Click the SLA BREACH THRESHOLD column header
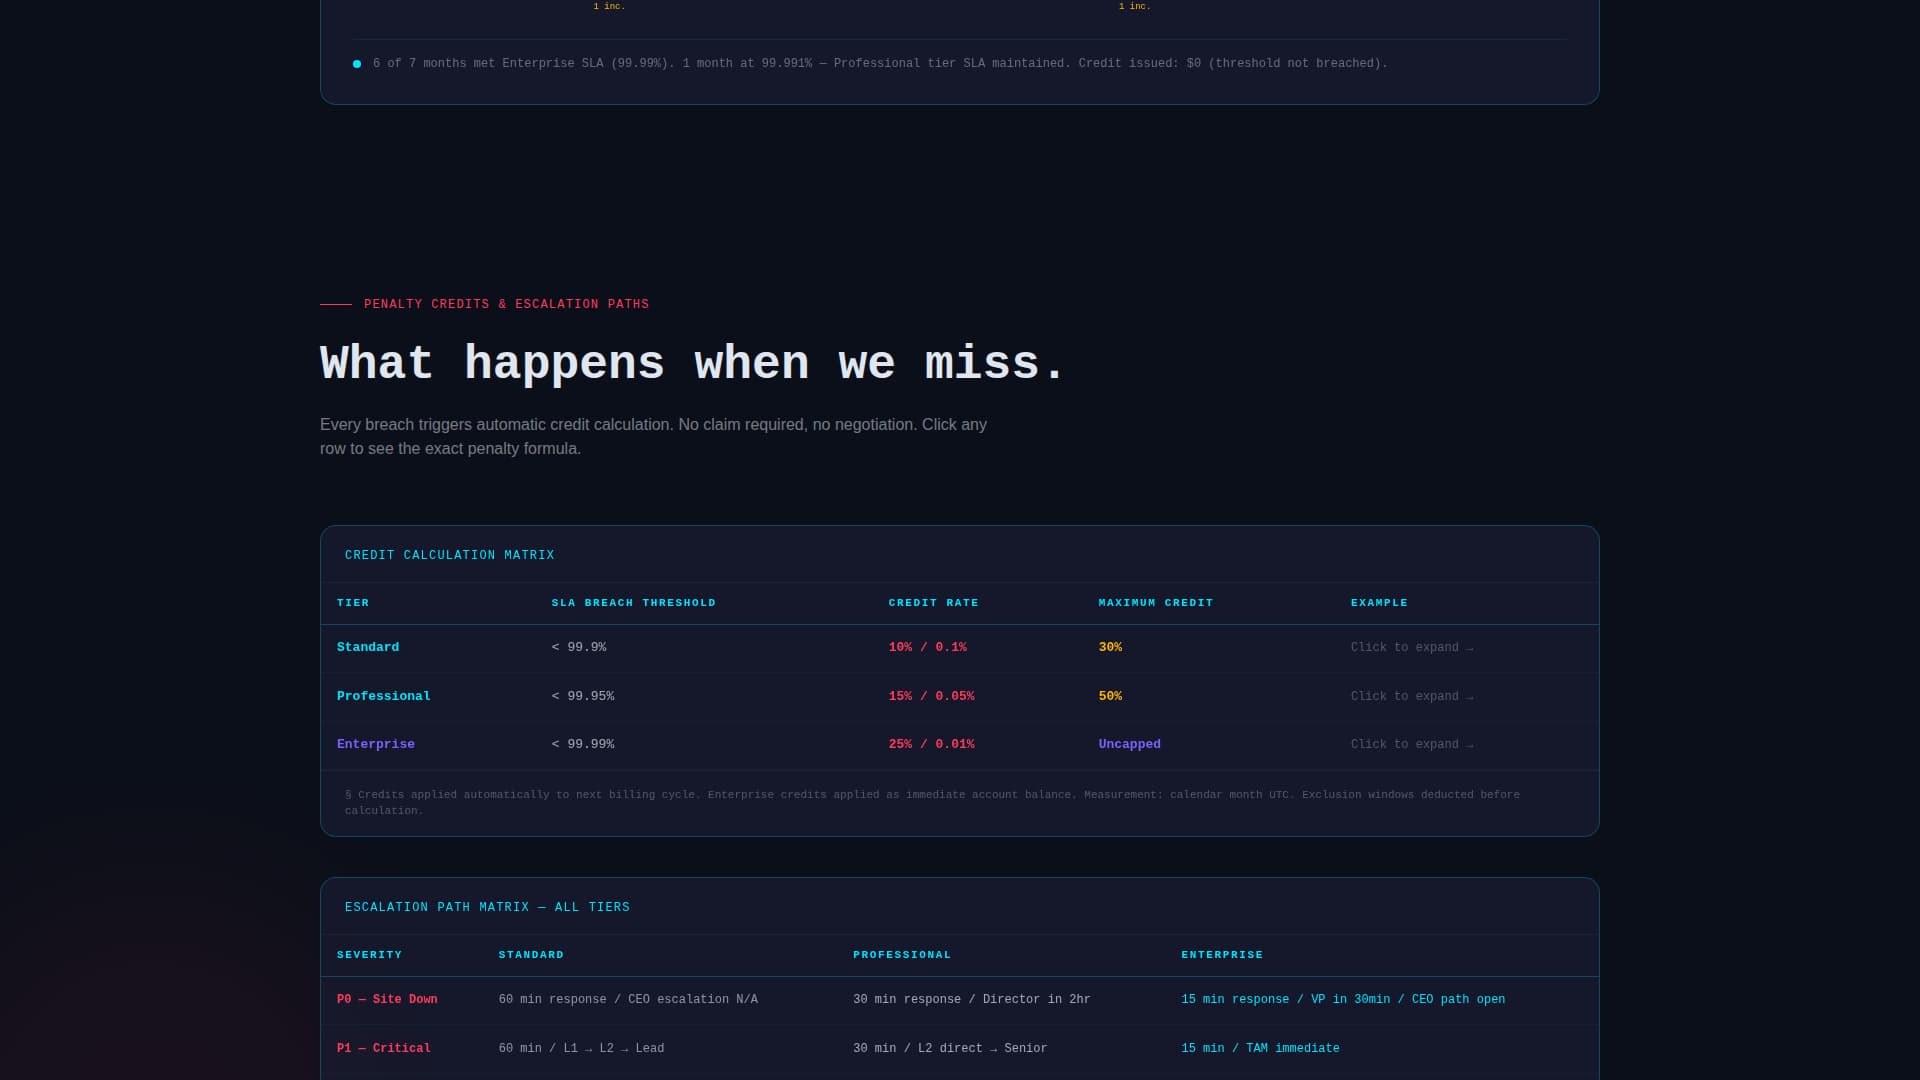This screenshot has width=1920, height=1080. click(x=635, y=603)
